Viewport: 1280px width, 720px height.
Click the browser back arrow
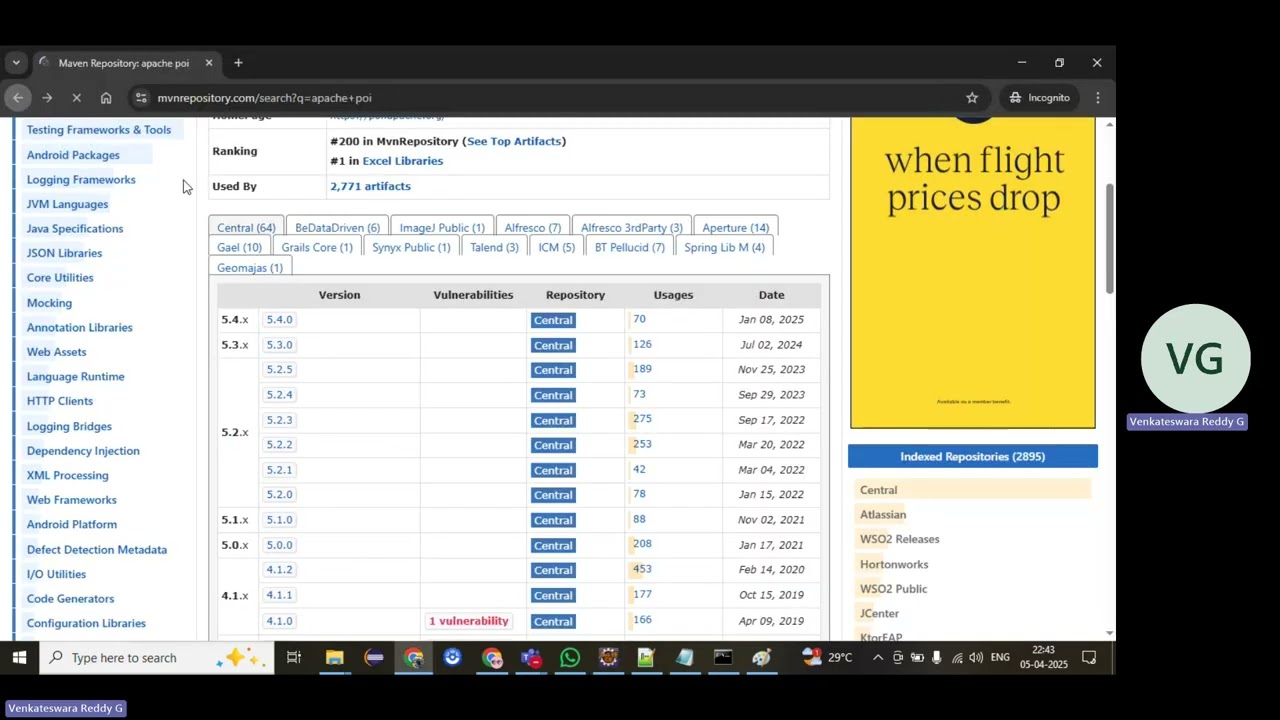click(18, 98)
